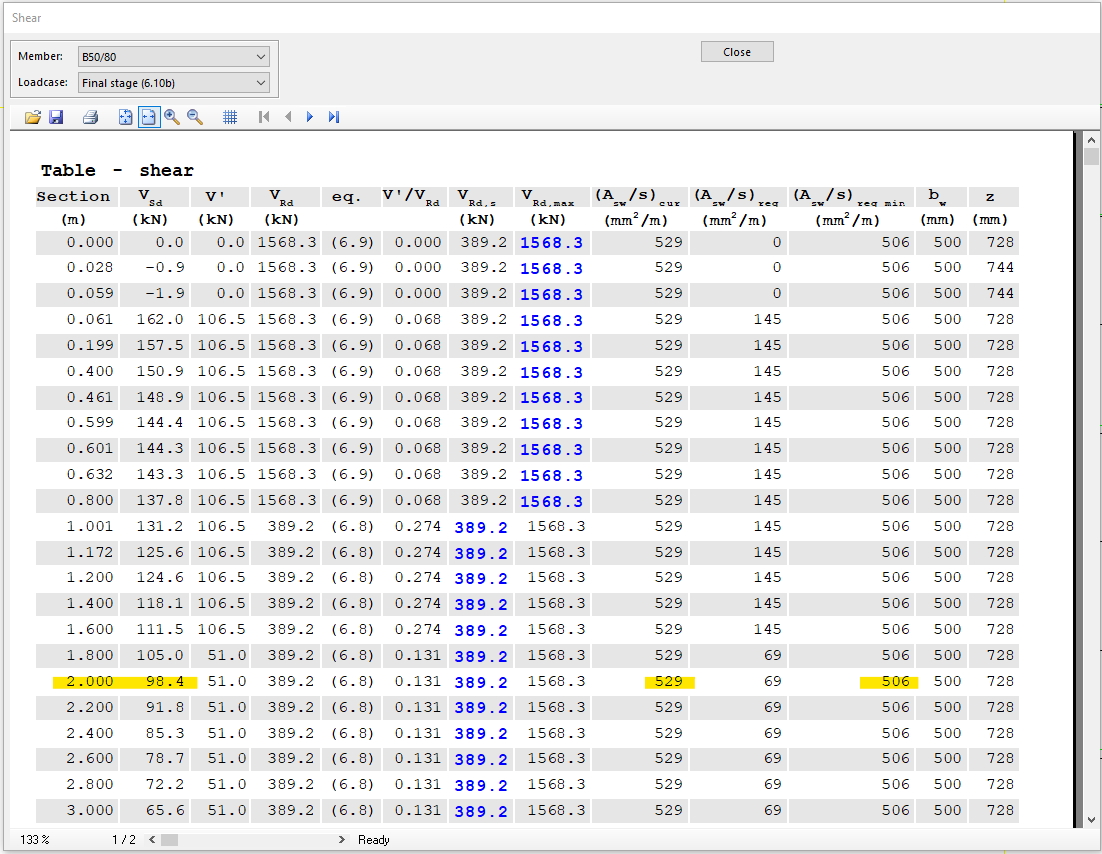Screen dimensions: 1102x854
Task: Click the vertical scrollbar down arrow
Action: [1091, 820]
